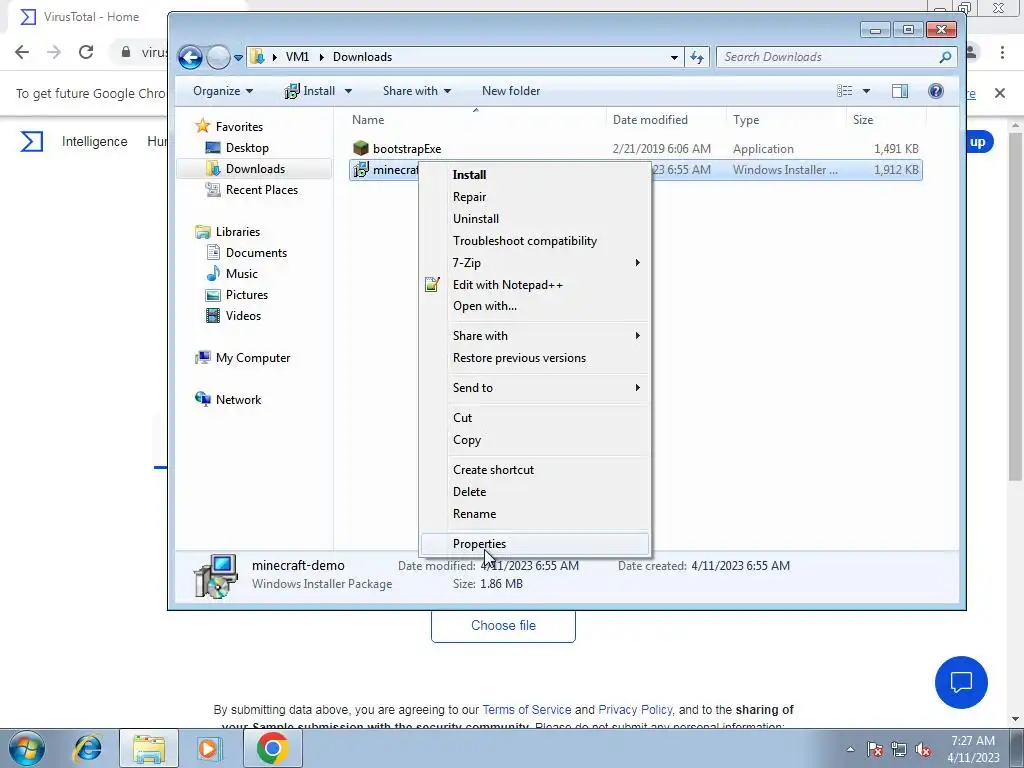Viewport: 1024px width, 768px height.
Task: Choose Restore previous versions
Action: (519, 358)
